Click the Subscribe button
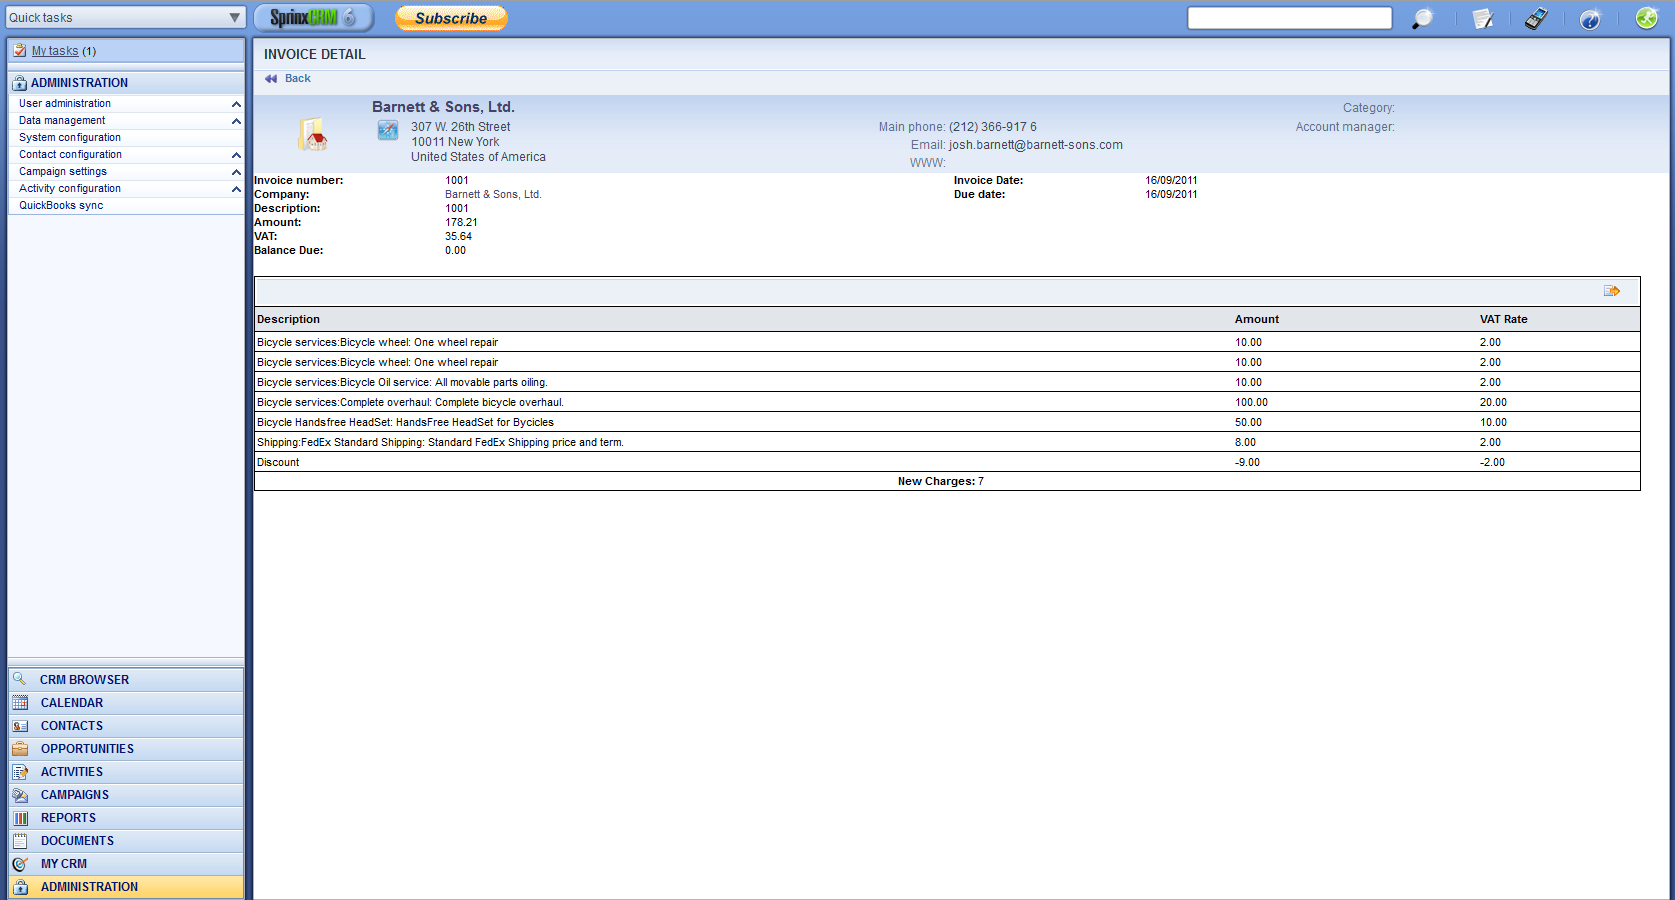Image resolution: width=1675 pixels, height=900 pixels. (451, 18)
